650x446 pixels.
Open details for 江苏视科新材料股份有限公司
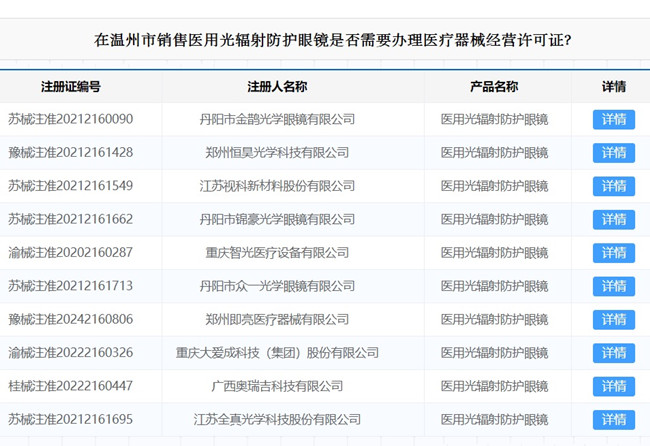(x=614, y=187)
